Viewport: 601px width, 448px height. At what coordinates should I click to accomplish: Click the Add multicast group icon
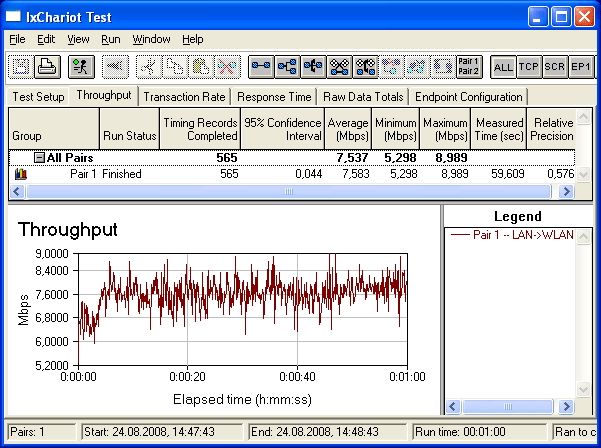point(287,67)
